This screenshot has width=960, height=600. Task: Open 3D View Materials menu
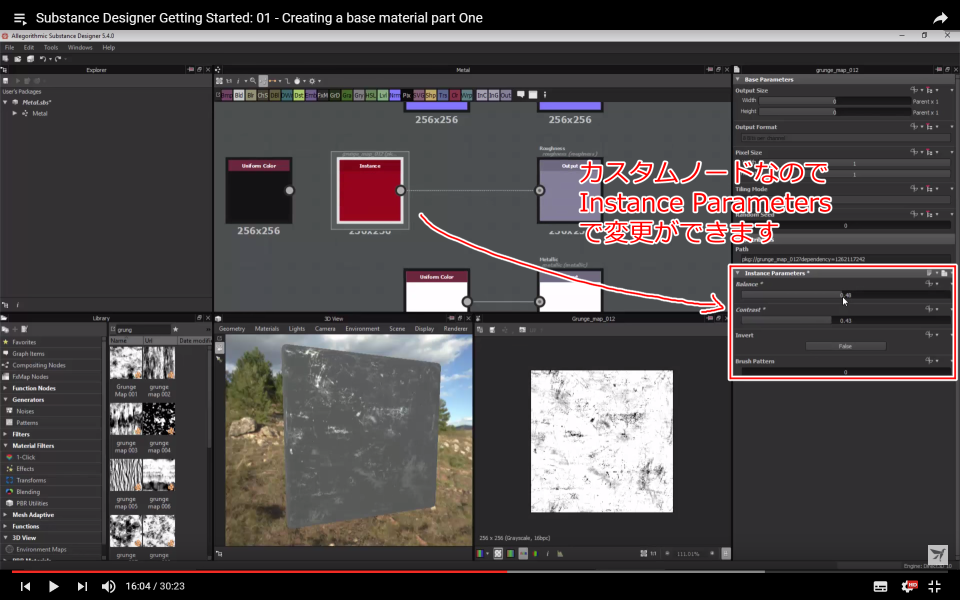click(x=267, y=329)
